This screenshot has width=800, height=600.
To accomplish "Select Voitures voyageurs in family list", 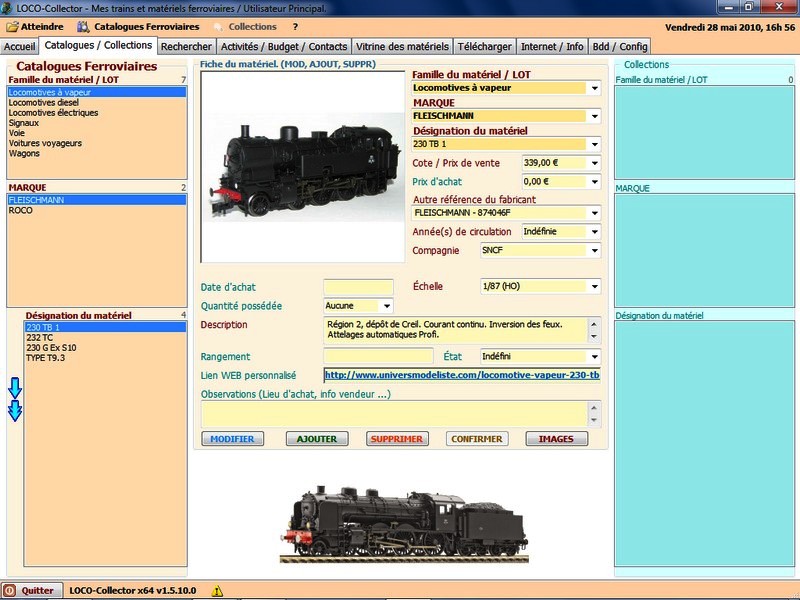I will (96, 143).
